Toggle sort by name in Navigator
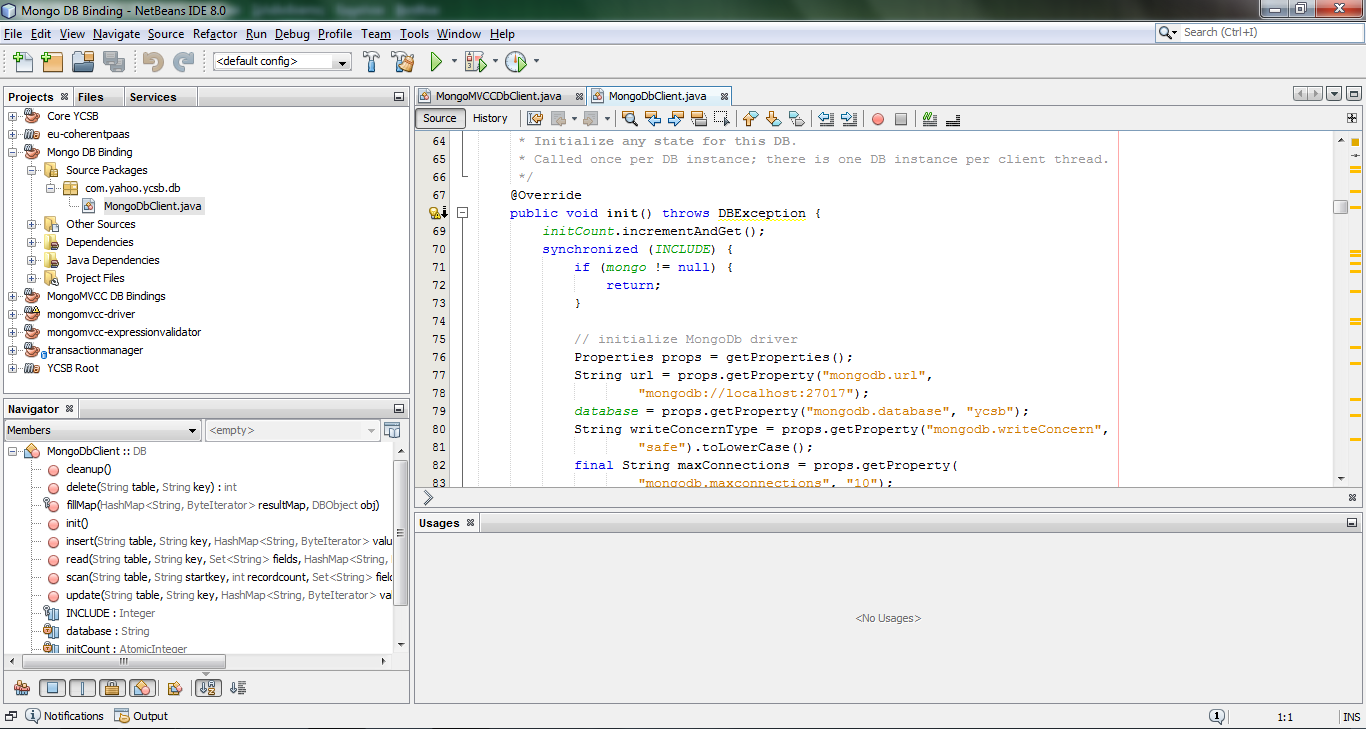The width and height of the screenshot is (1368, 729). click(208, 688)
